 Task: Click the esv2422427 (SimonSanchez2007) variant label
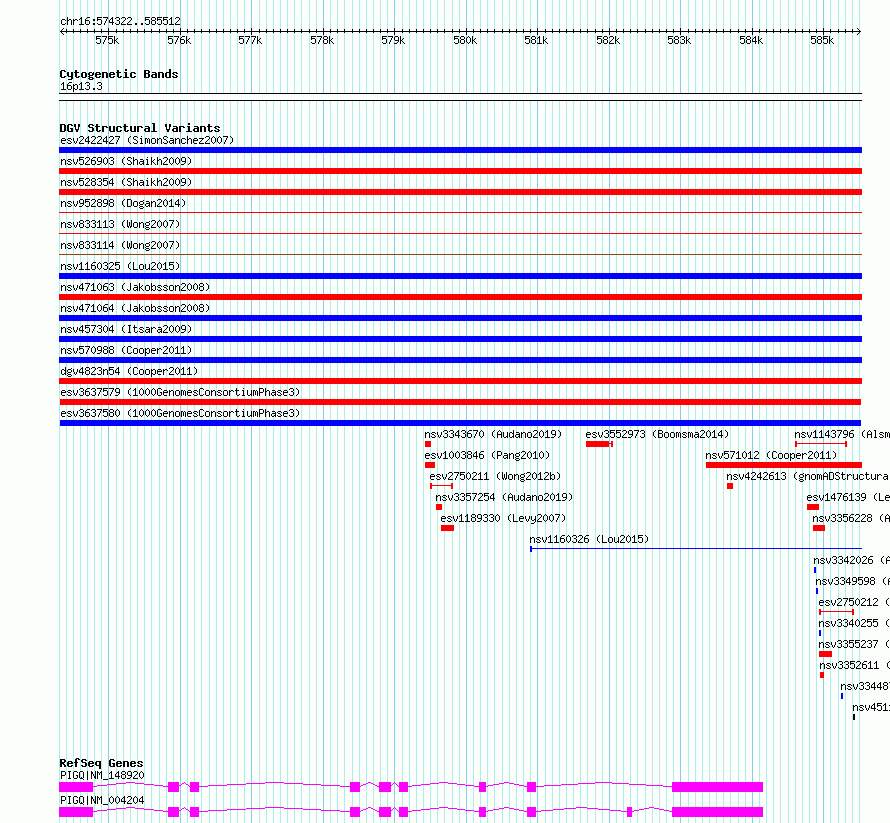pos(147,140)
